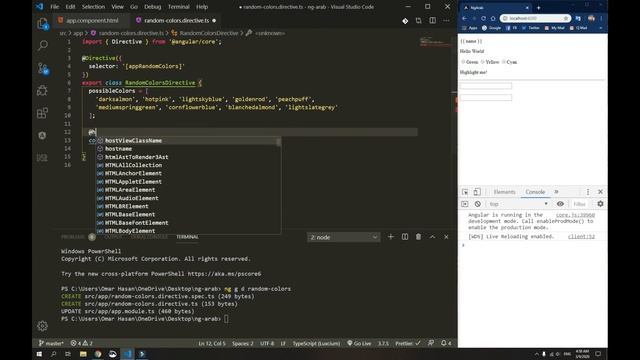Click the notifications bell in status bar
Screen dimensions: 640x360
click(x=446, y=343)
